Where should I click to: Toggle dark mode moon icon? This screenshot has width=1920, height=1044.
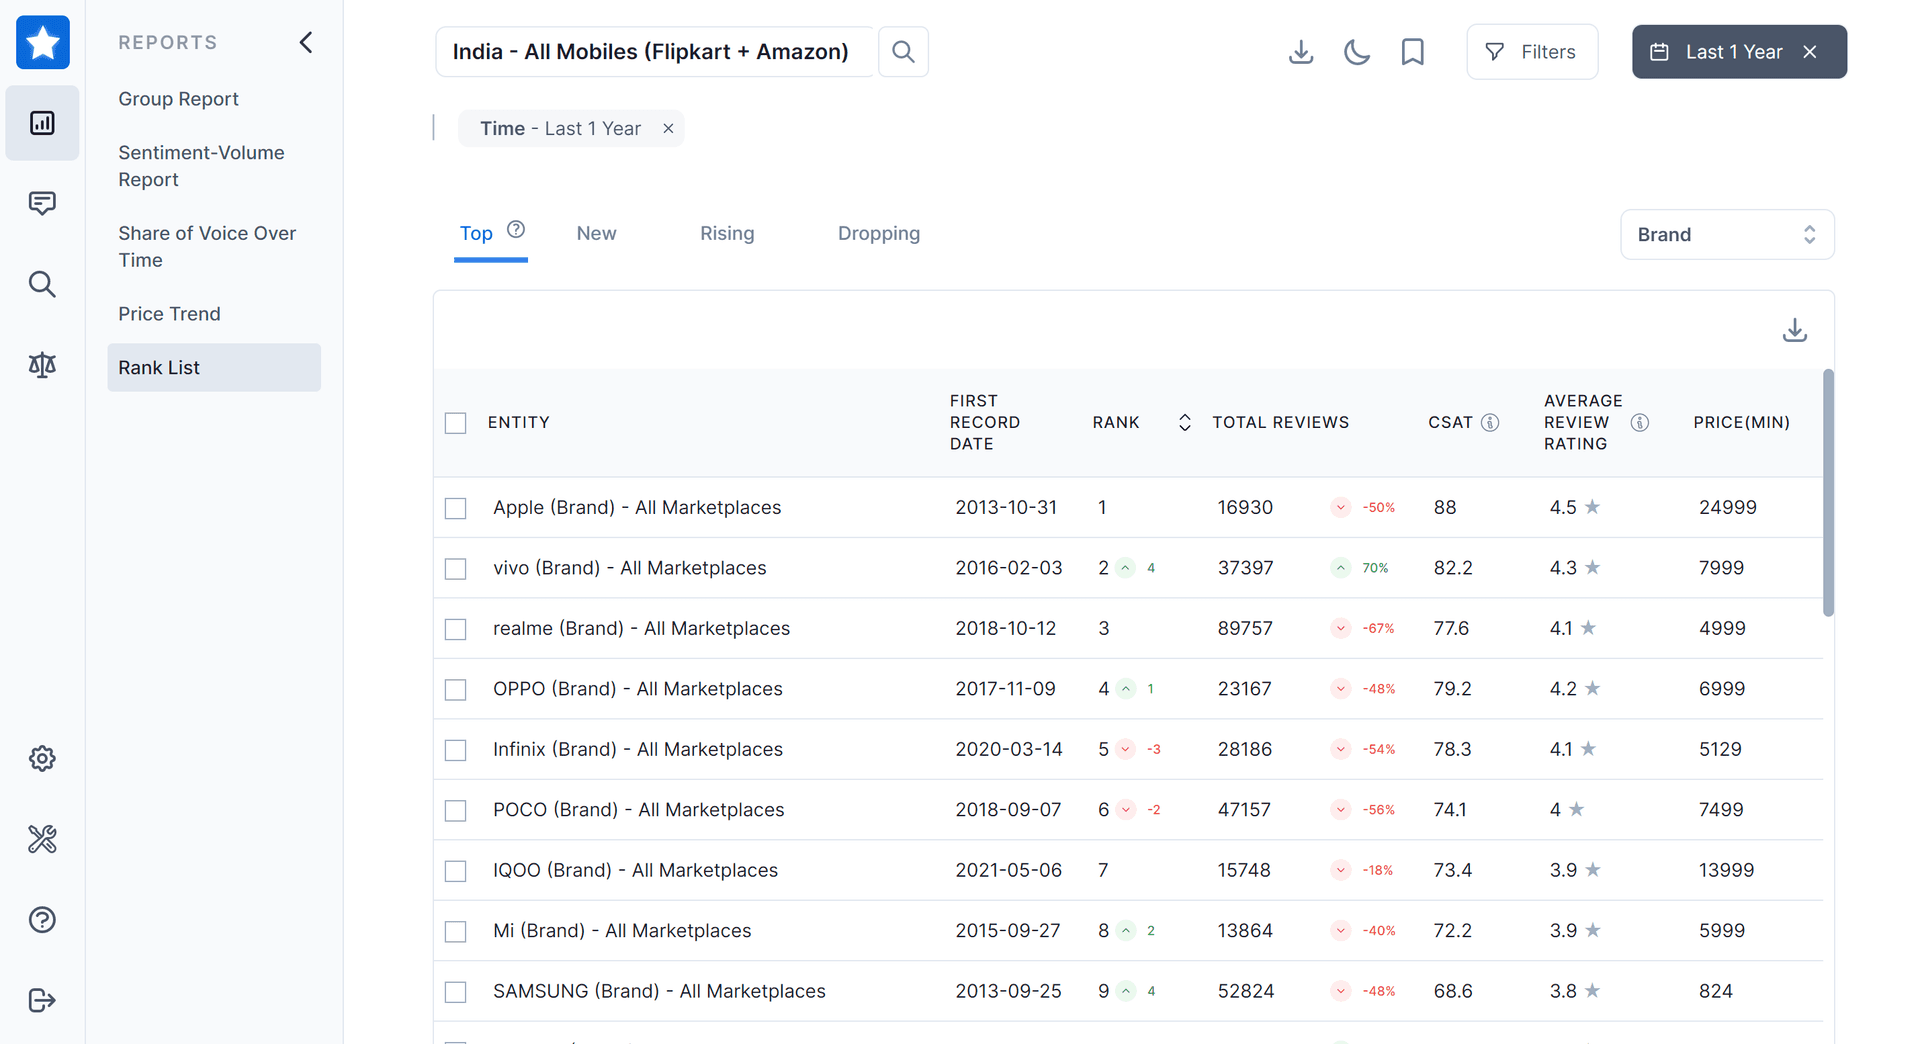click(1357, 52)
